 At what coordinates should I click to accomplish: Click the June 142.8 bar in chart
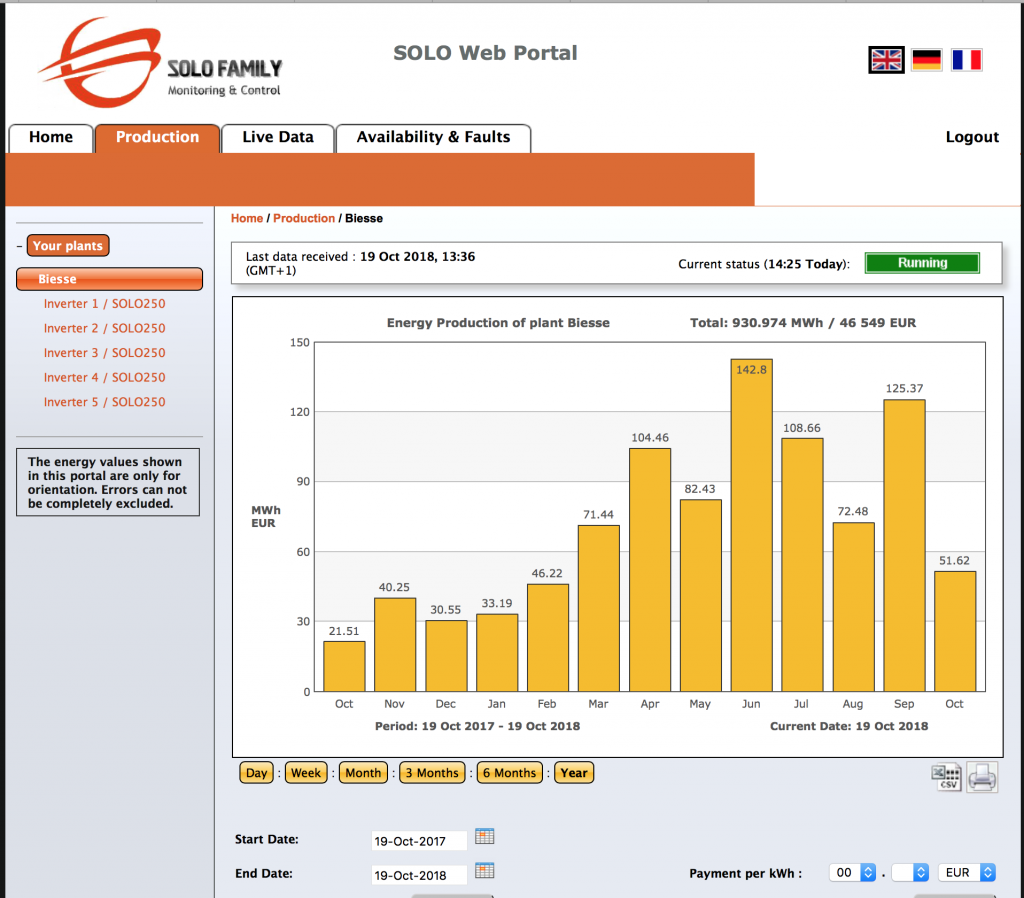tap(752, 525)
